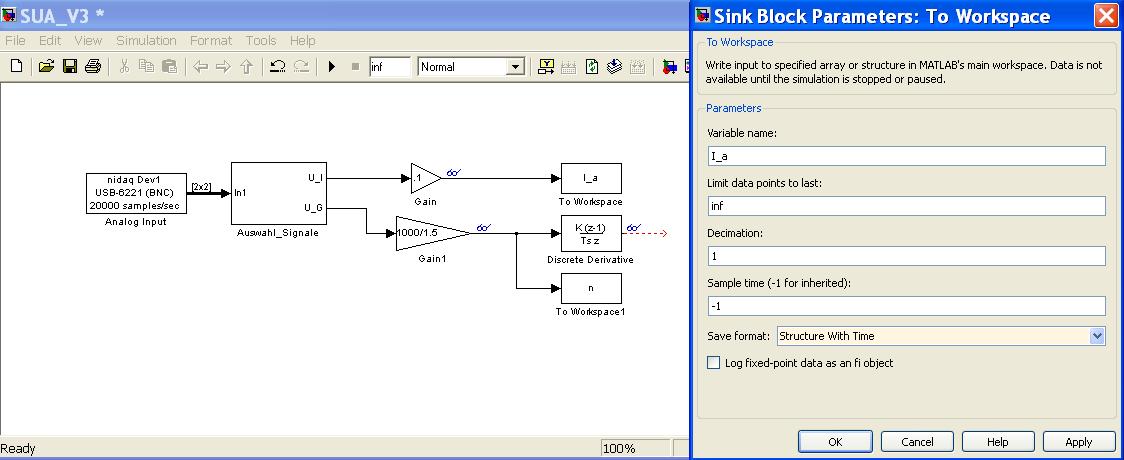Enable Log fixed-point data as fi object
The width and height of the screenshot is (1124, 460).
(713, 363)
